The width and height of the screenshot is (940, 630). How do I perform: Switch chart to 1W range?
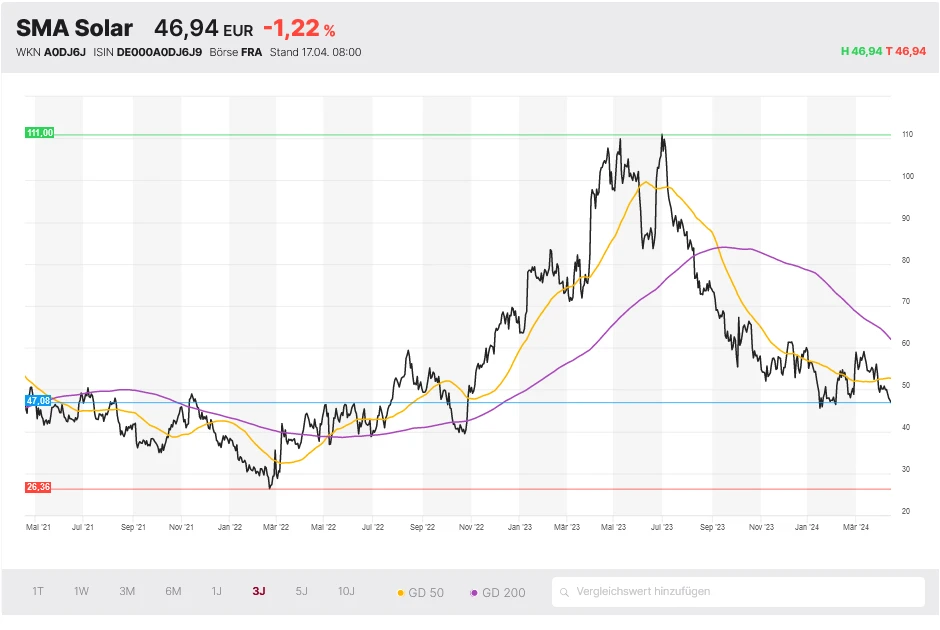click(x=81, y=591)
